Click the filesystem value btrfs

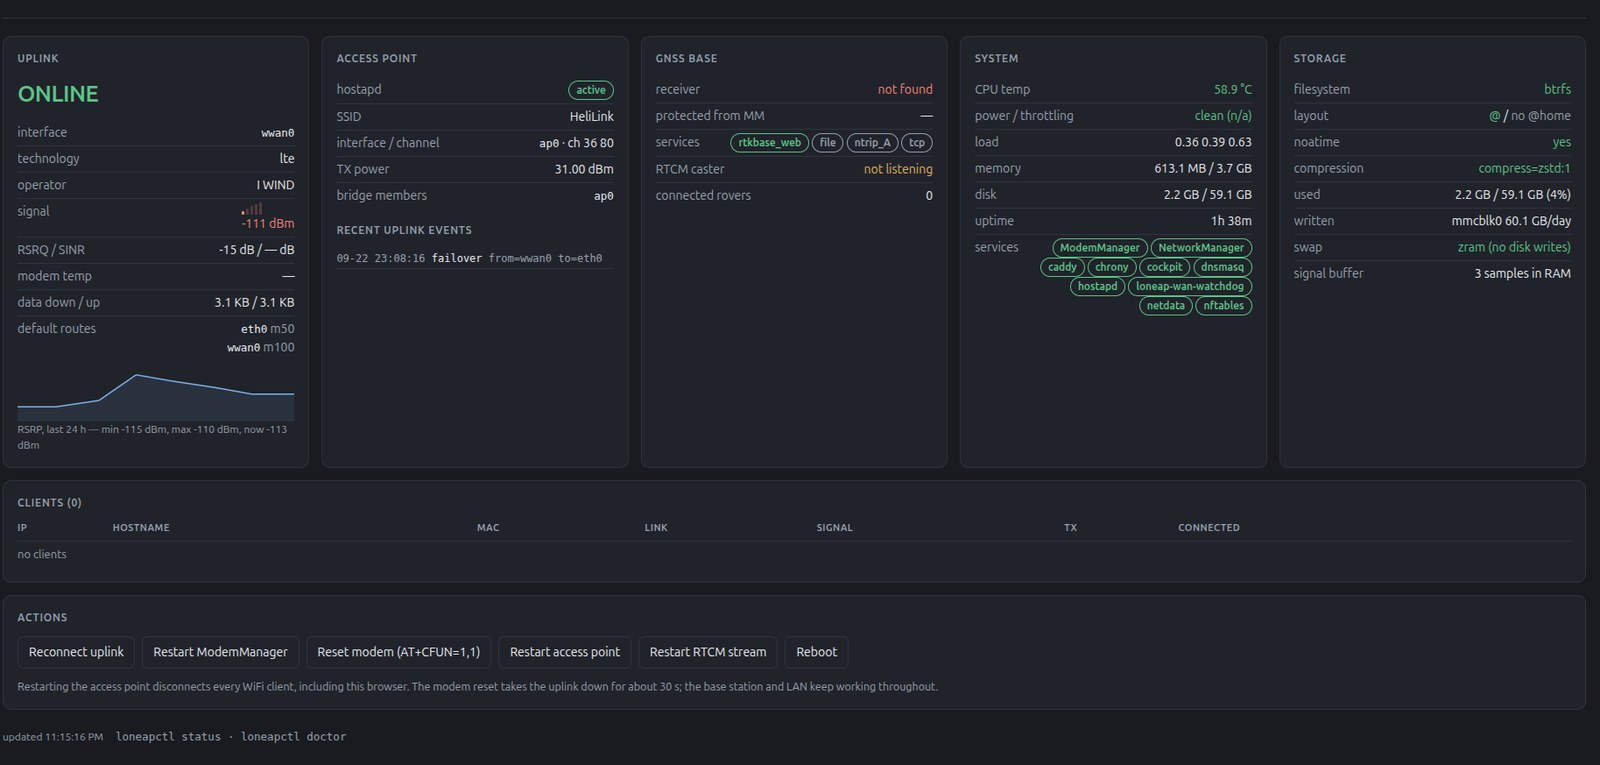point(1557,90)
